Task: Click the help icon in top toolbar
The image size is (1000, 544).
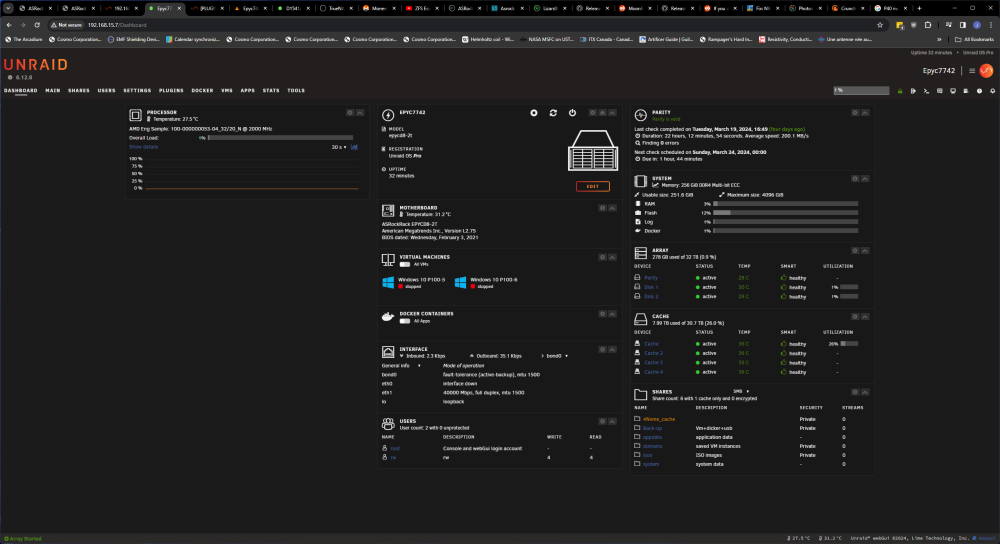Action: (x=979, y=91)
